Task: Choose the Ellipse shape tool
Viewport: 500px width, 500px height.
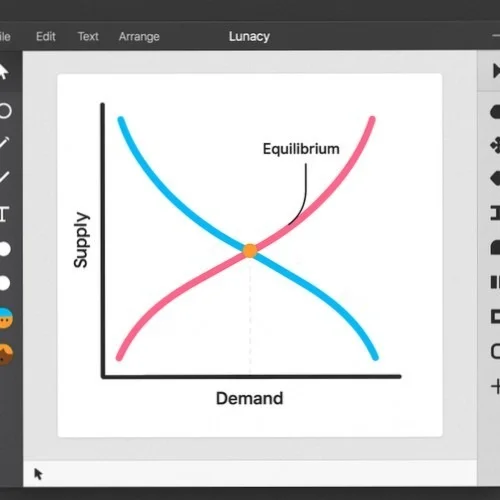Action: (x=5, y=111)
